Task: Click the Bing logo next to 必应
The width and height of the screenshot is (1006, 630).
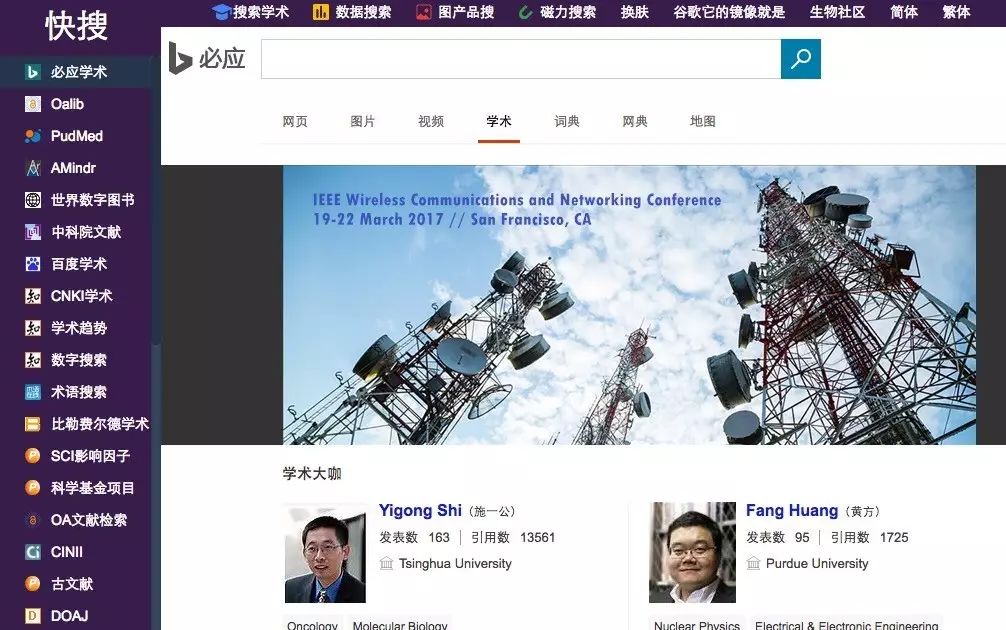Action: (x=179, y=58)
